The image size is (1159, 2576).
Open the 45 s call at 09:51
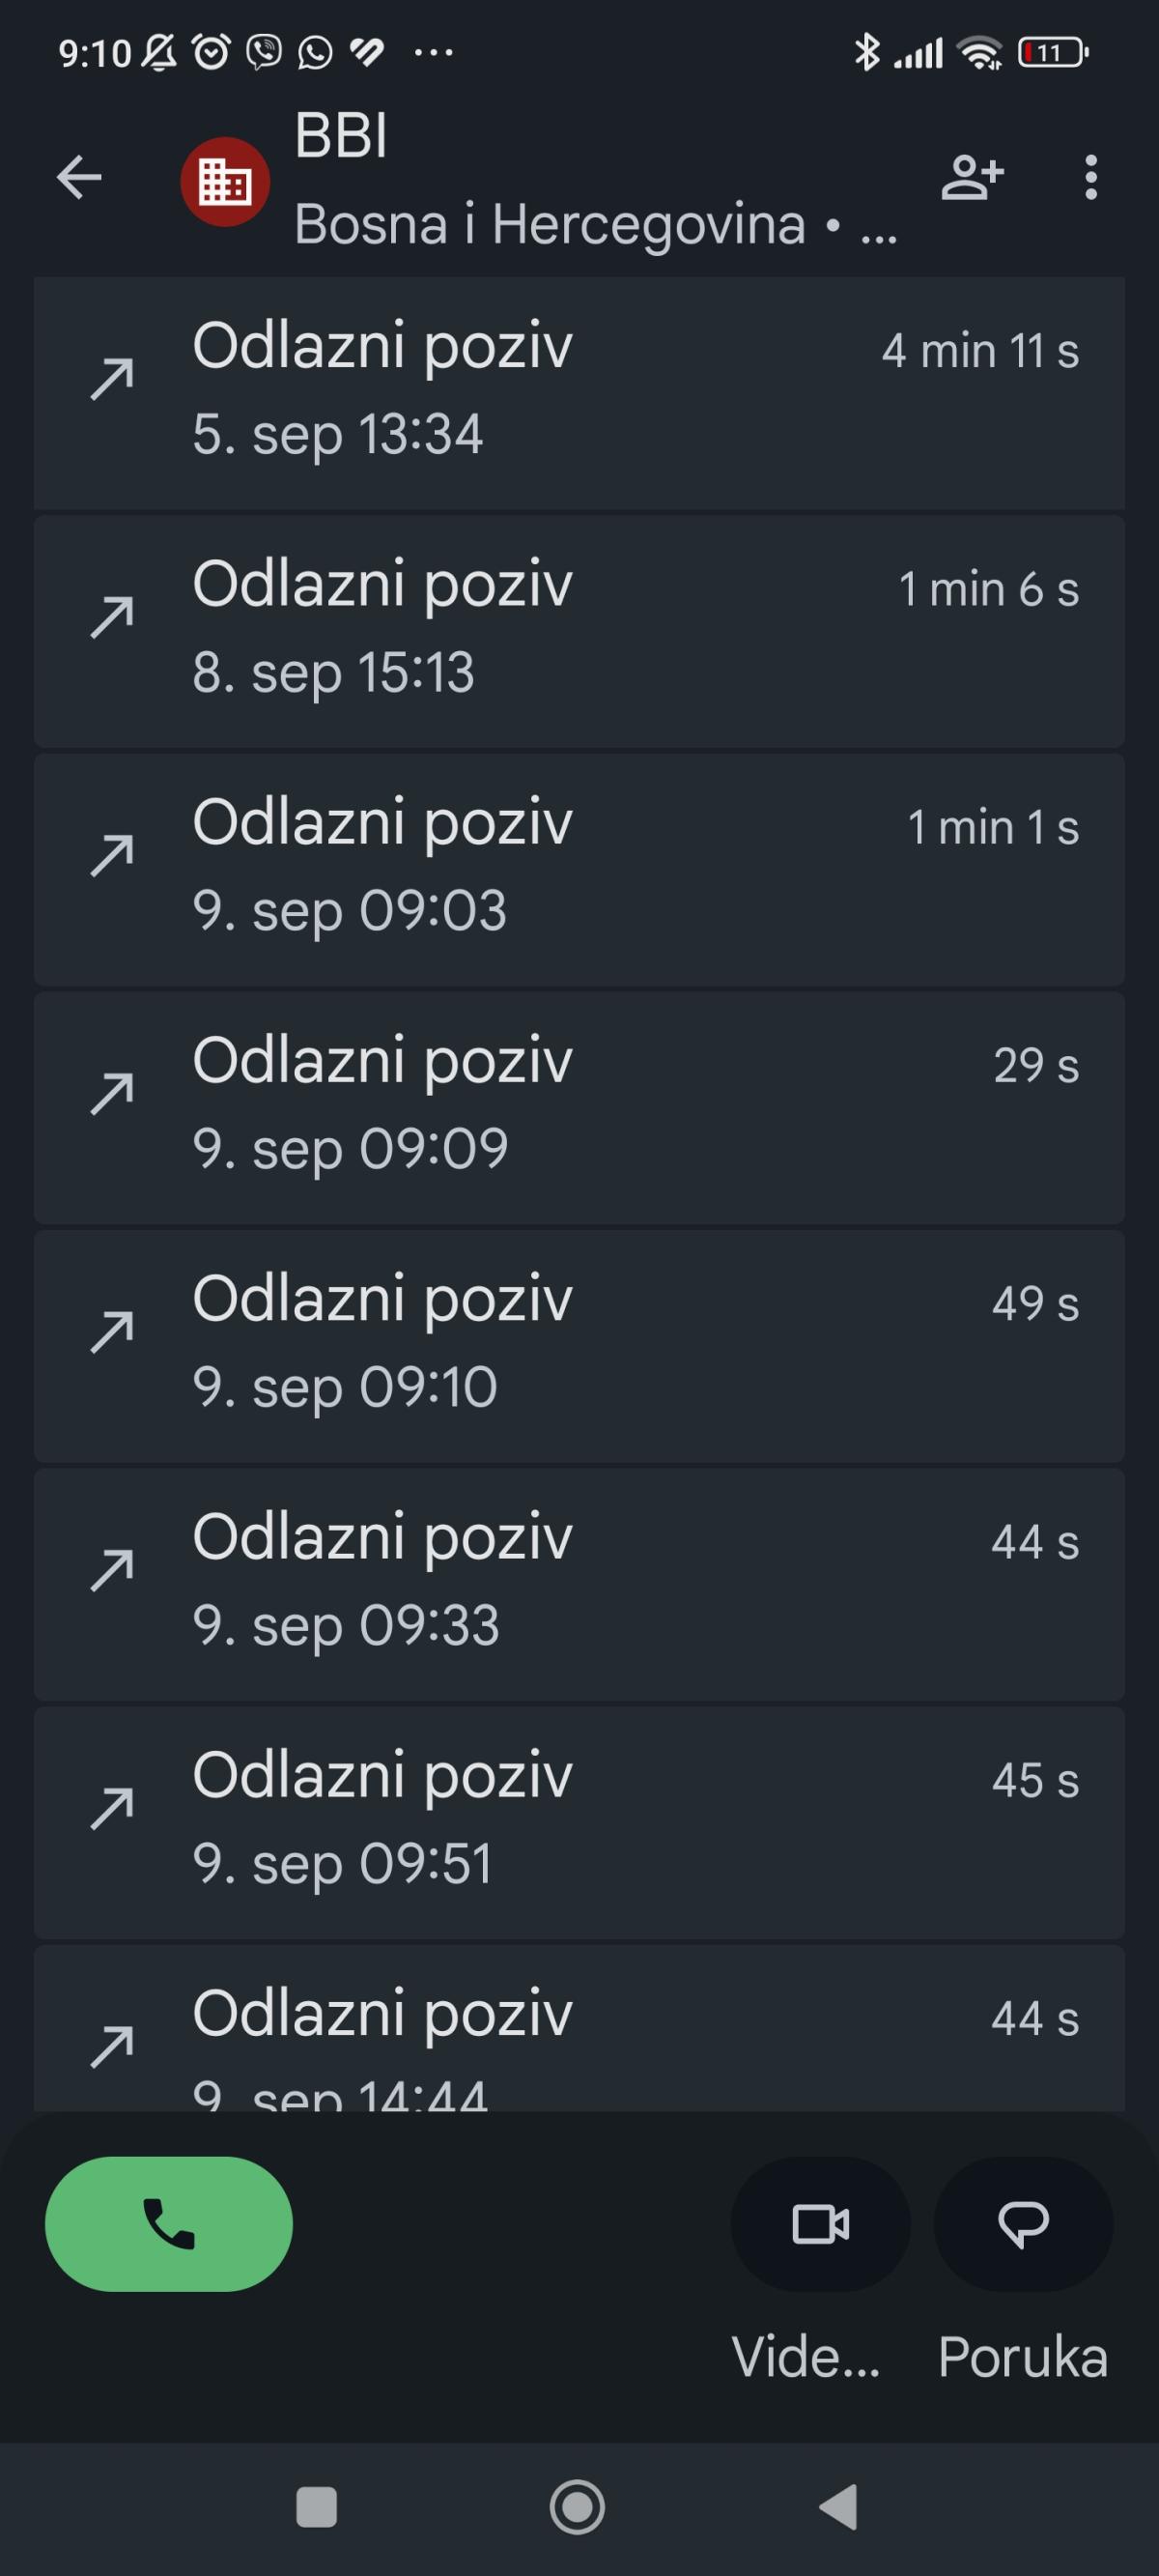[579, 1821]
